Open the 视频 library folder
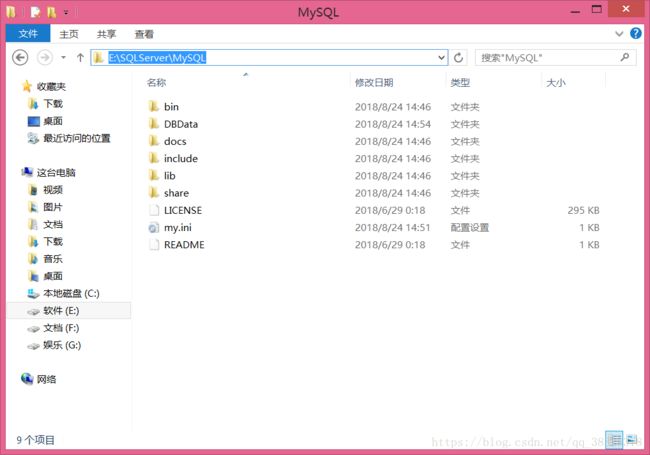The width and height of the screenshot is (650, 455). tap(53, 190)
